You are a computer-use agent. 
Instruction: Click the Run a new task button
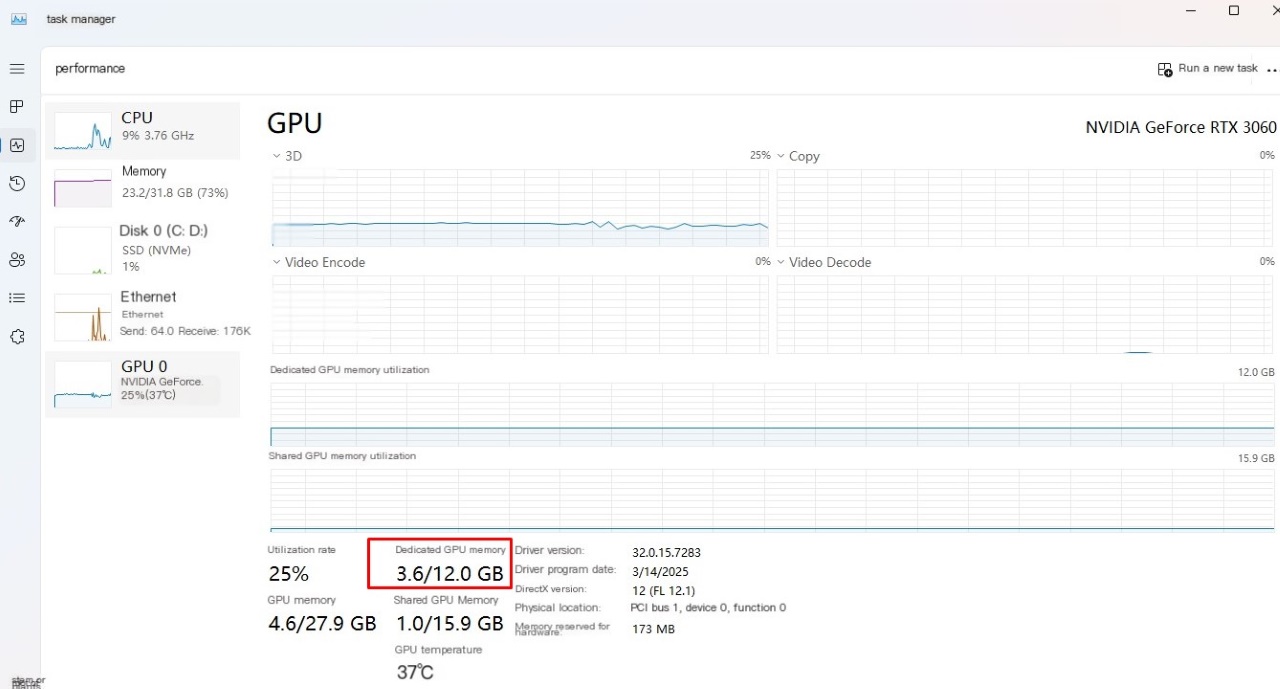[x=1208, y=69]
